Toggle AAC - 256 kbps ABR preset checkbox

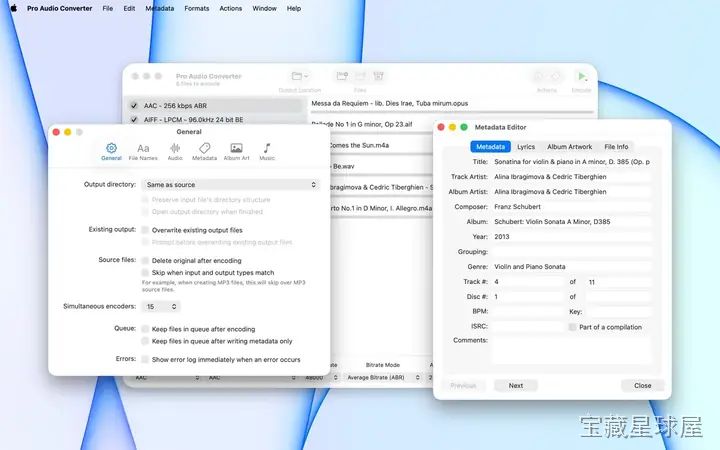coord(134,106)
